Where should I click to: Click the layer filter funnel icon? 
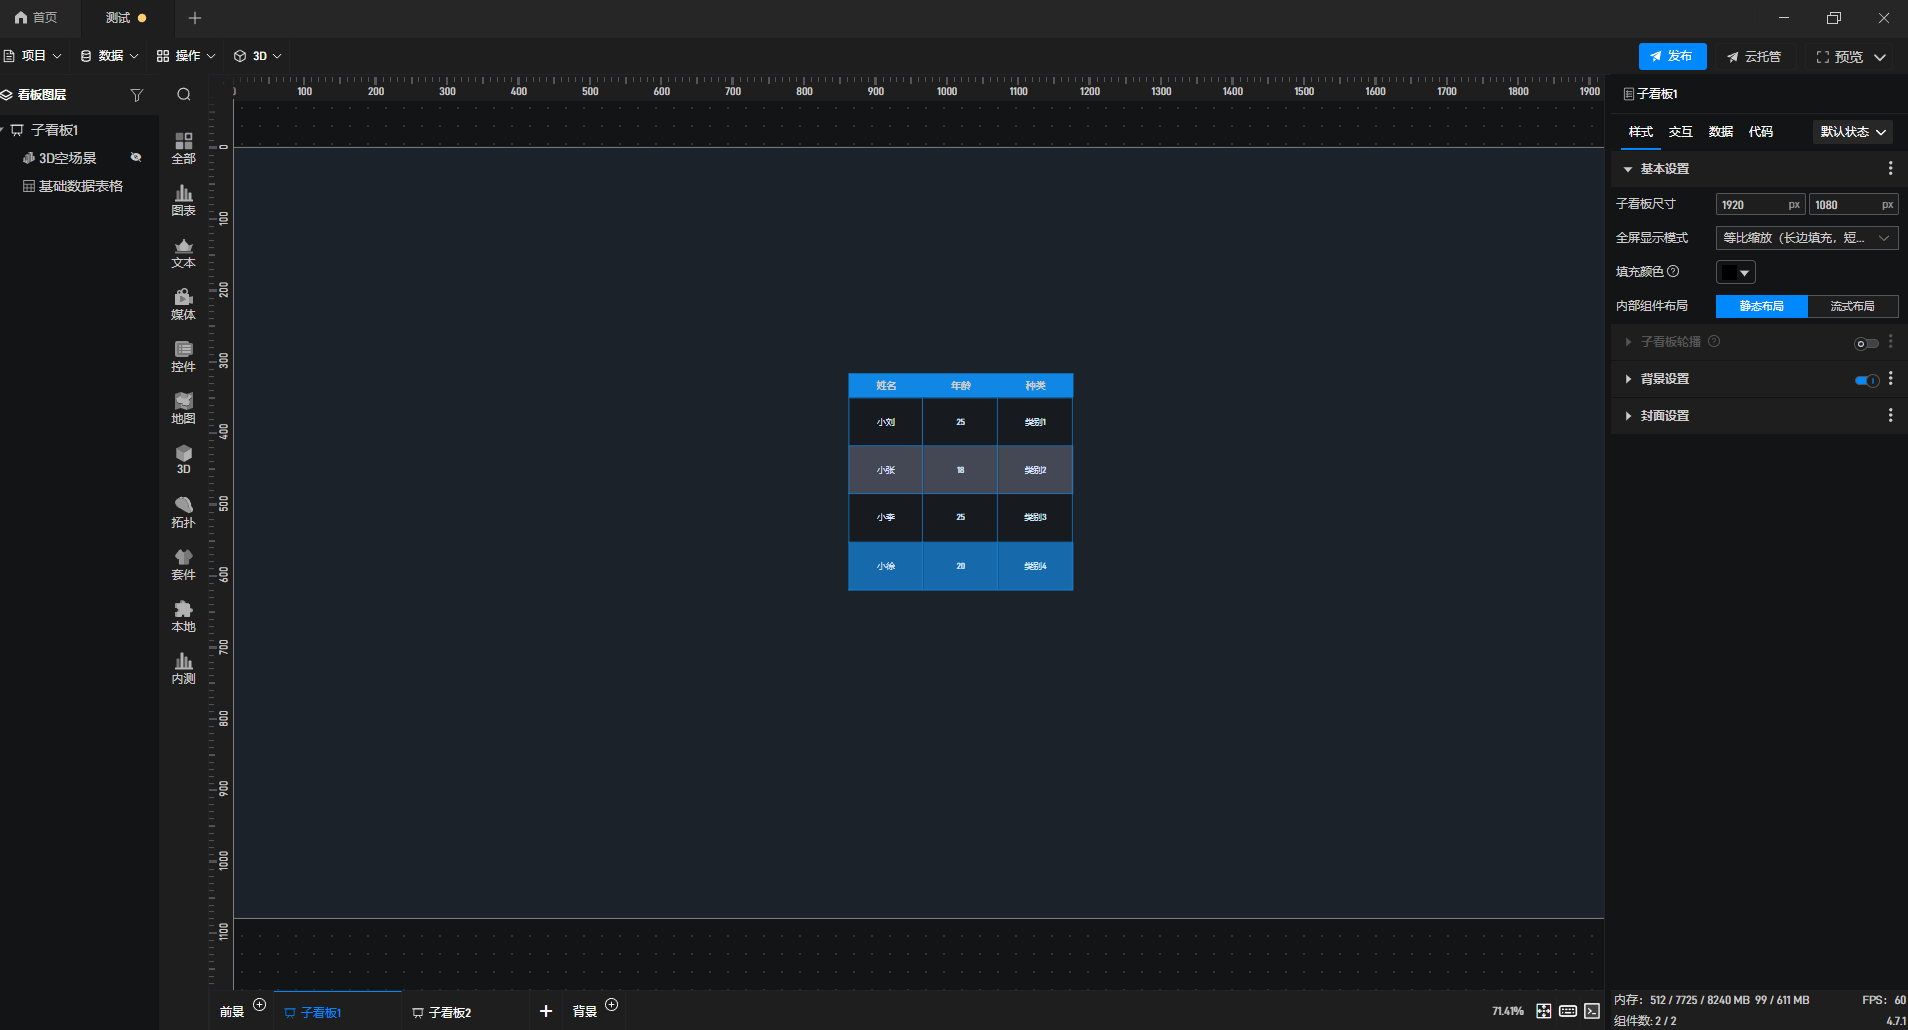coord(137,95)
